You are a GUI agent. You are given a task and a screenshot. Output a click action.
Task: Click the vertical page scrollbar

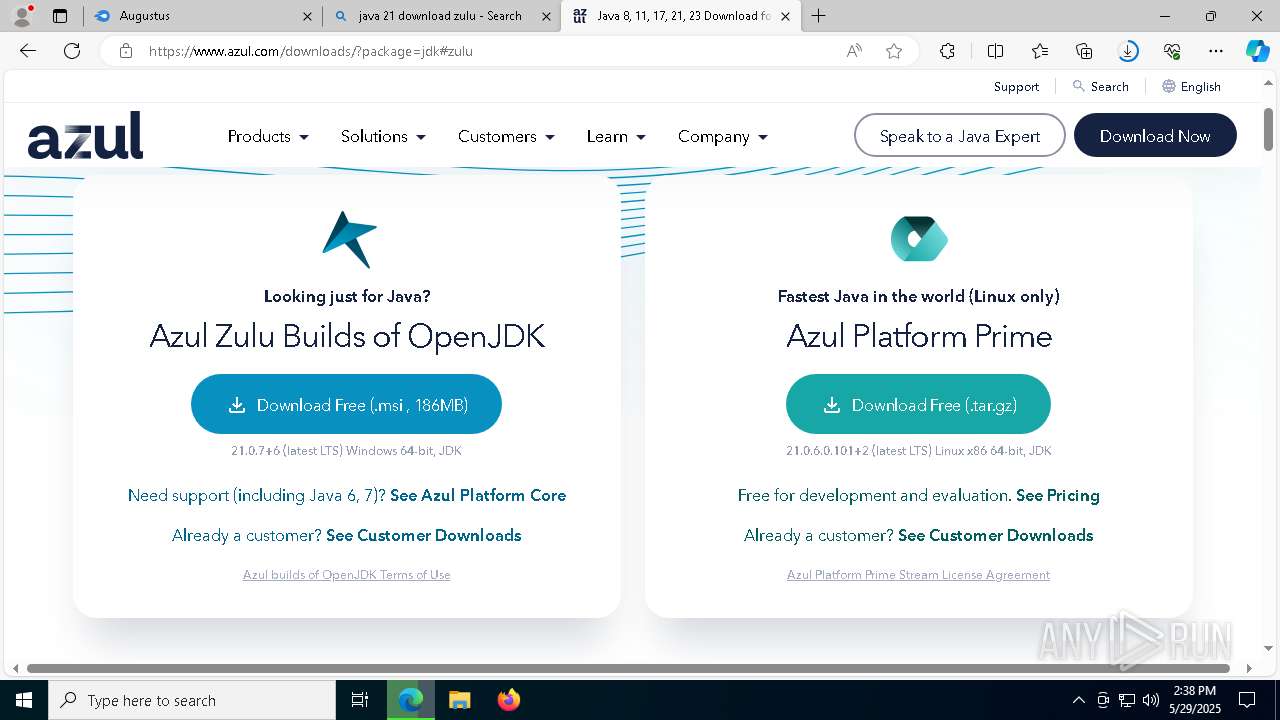(x=1268, y=129)
